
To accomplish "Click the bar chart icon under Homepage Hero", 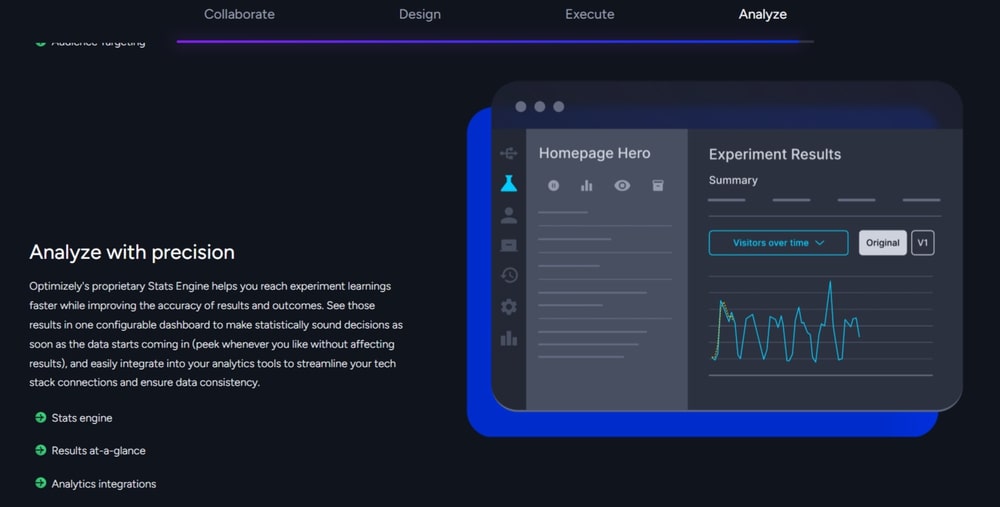I will (x=586, y=186).
